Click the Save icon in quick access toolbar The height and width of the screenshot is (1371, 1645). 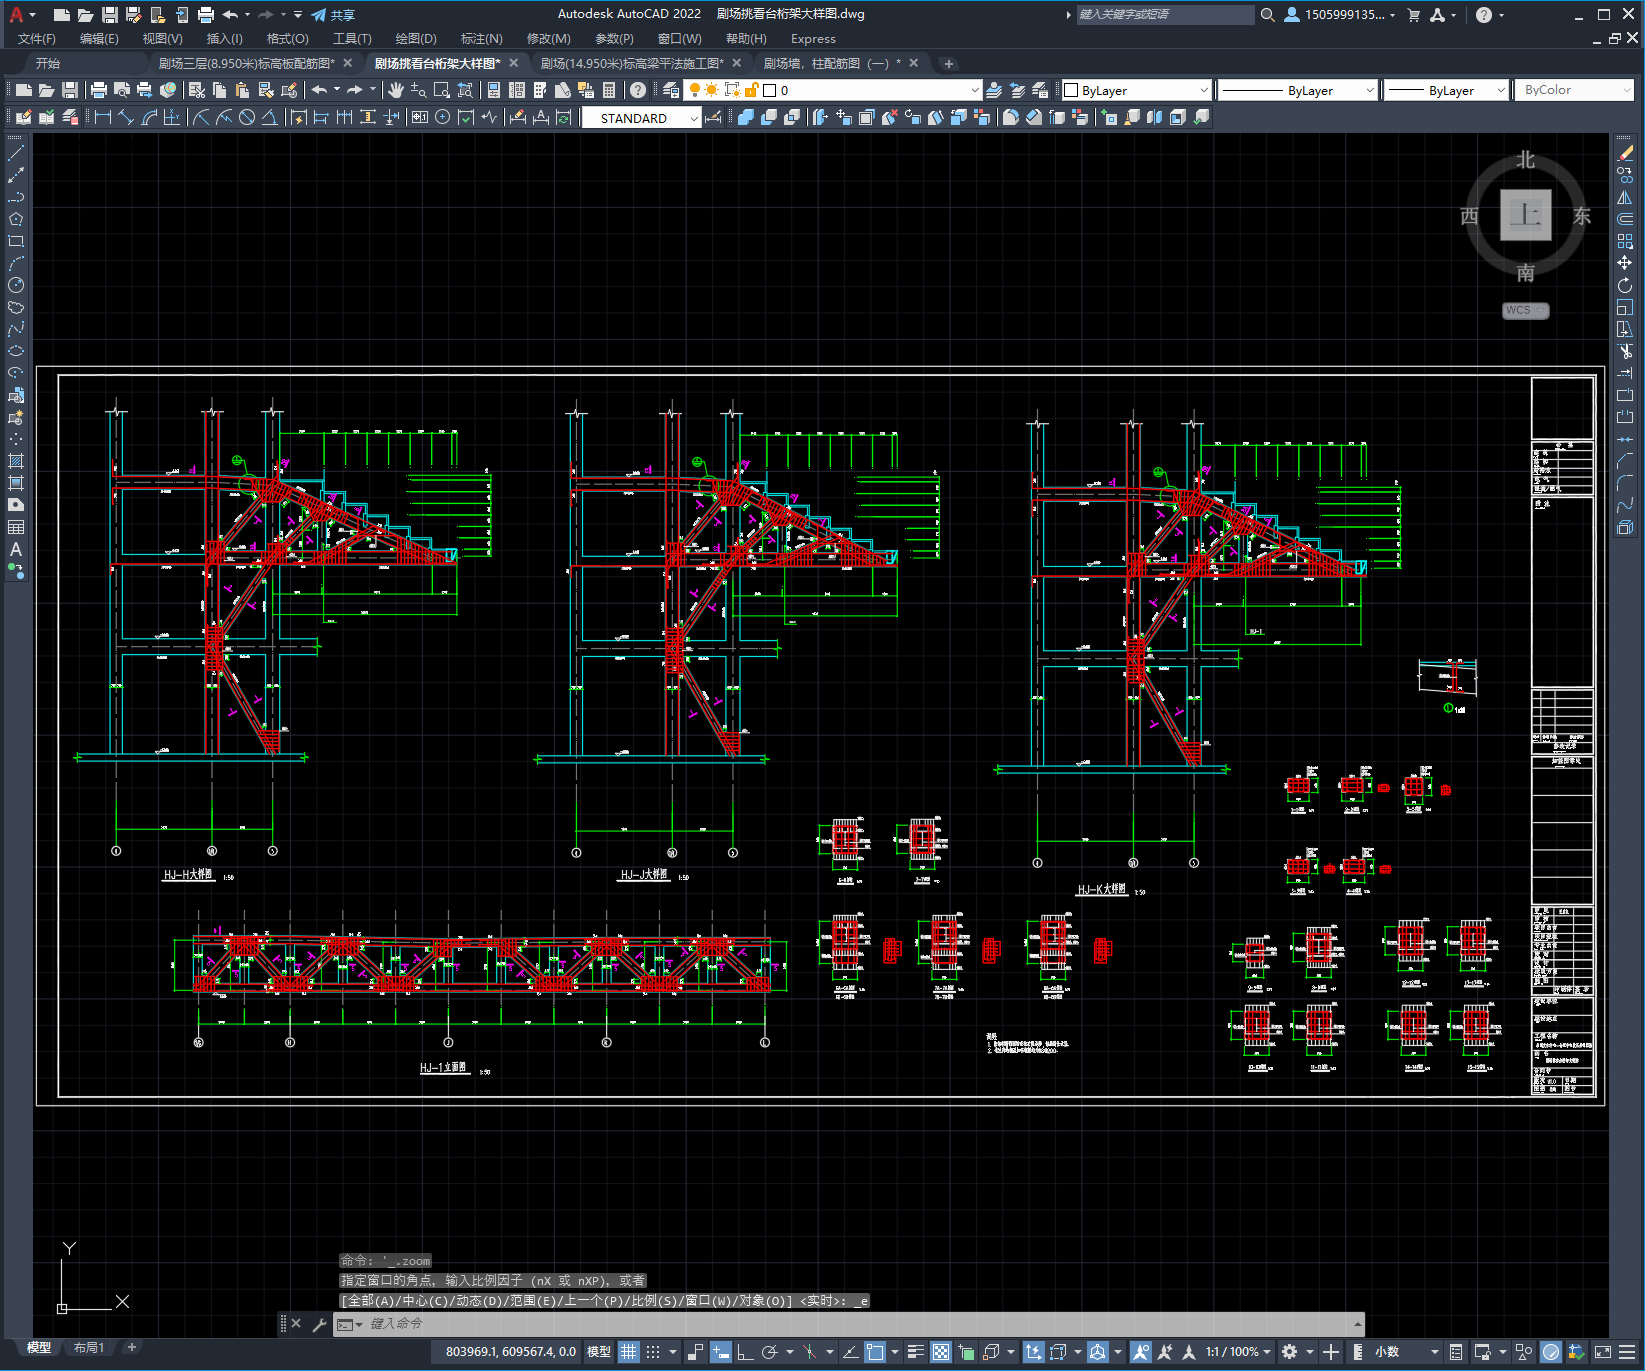(x=110, y=15)
